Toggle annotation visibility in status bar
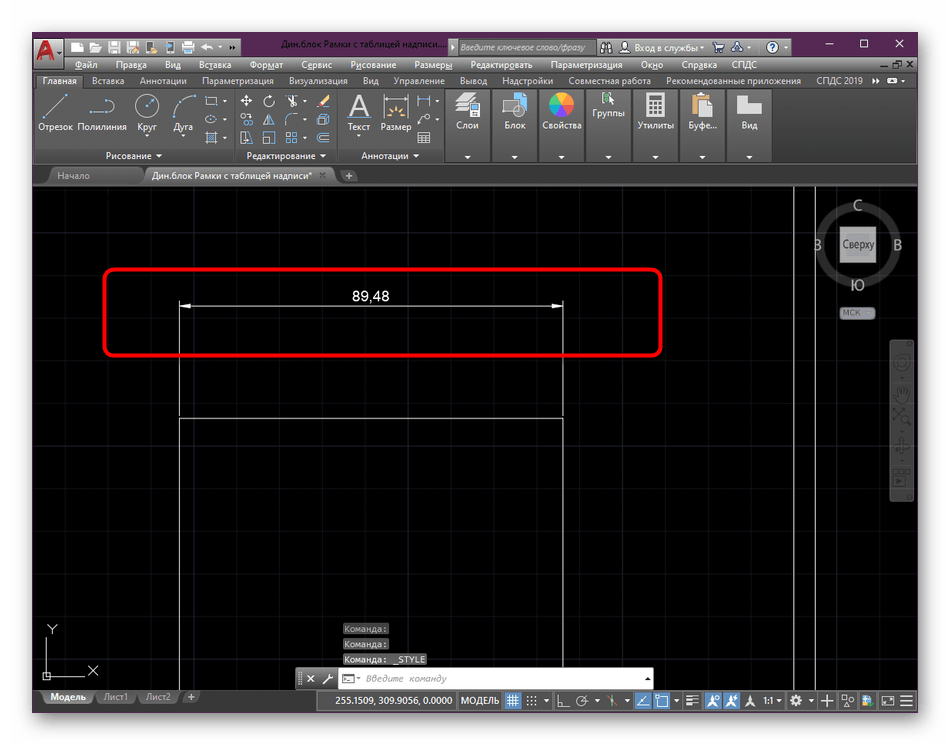Image resolution: width=950 pixels, height=745 pixels. (712, 701)
